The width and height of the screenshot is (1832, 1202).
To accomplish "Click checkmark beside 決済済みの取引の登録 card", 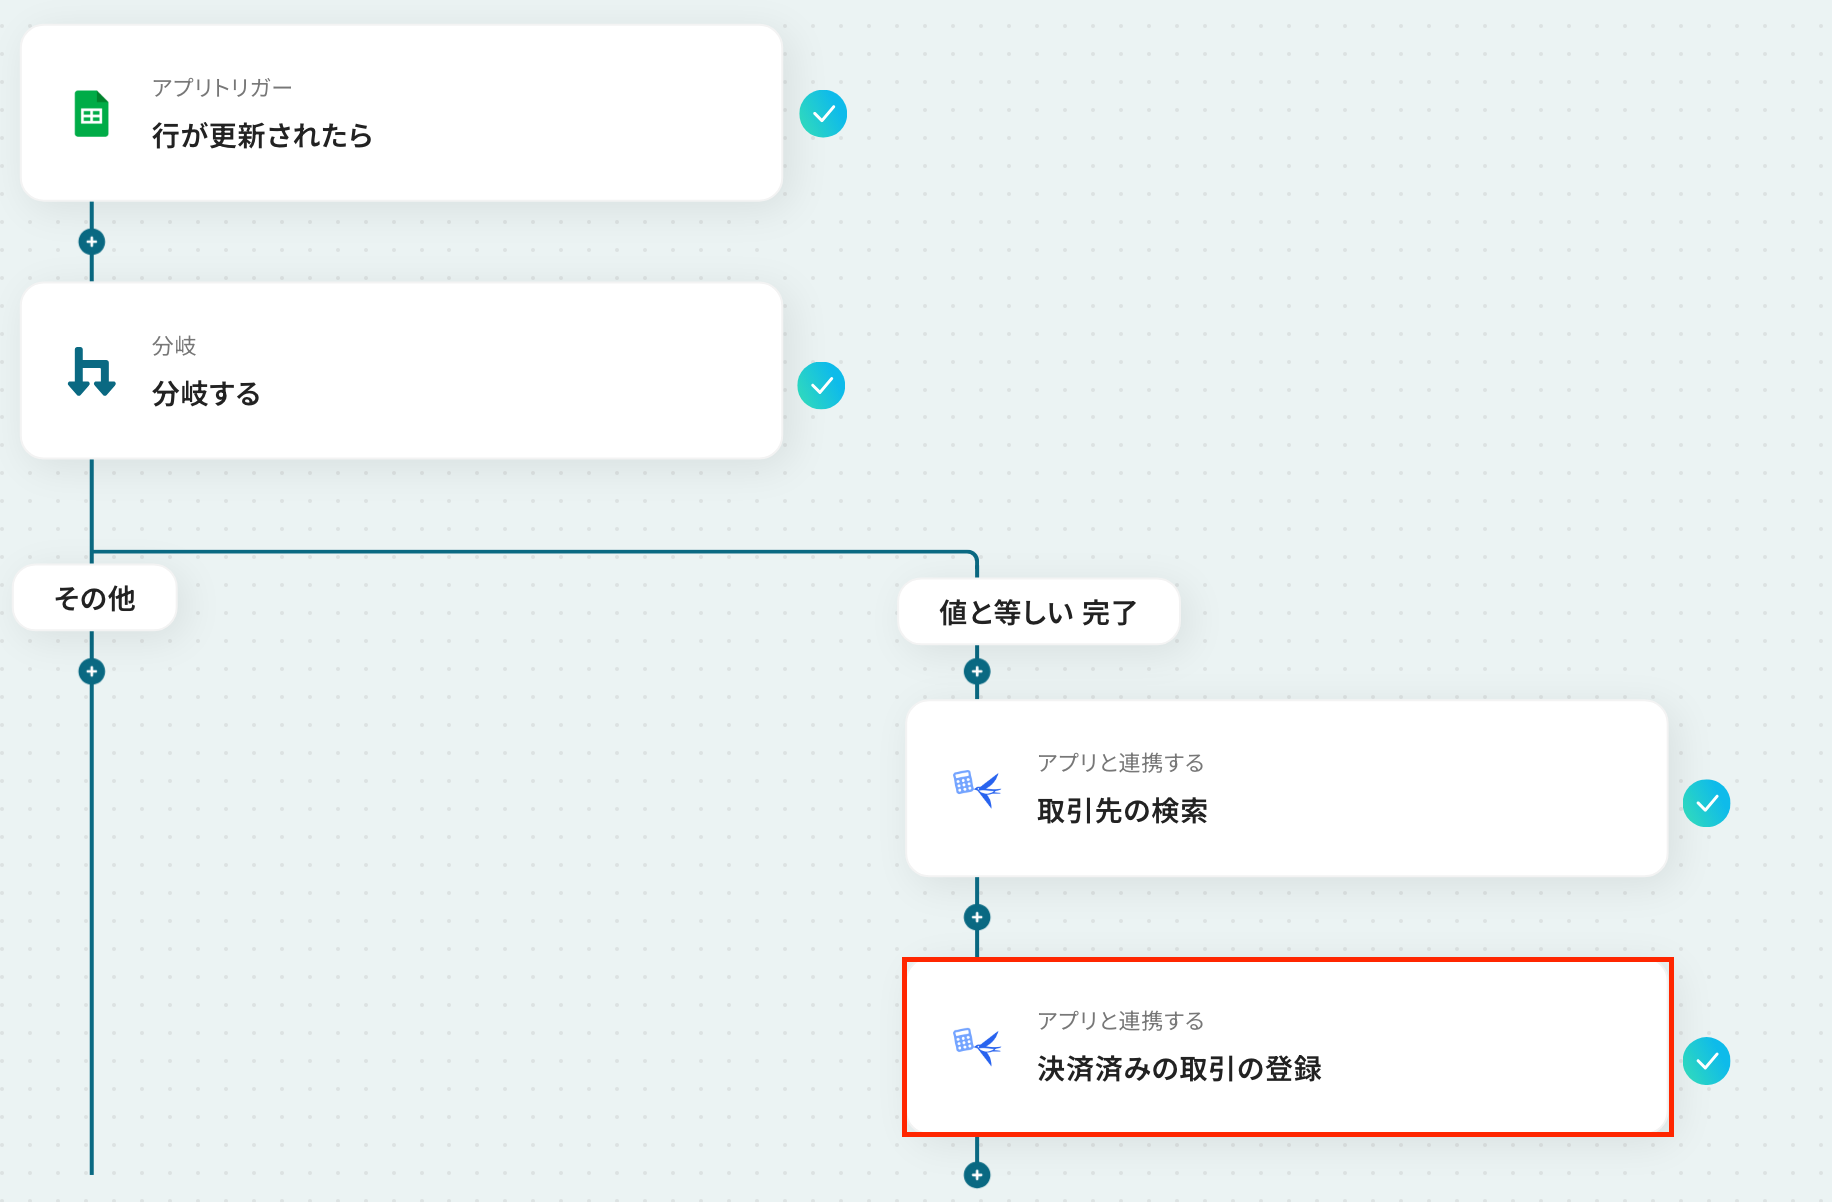I will pos(1707,1062).
